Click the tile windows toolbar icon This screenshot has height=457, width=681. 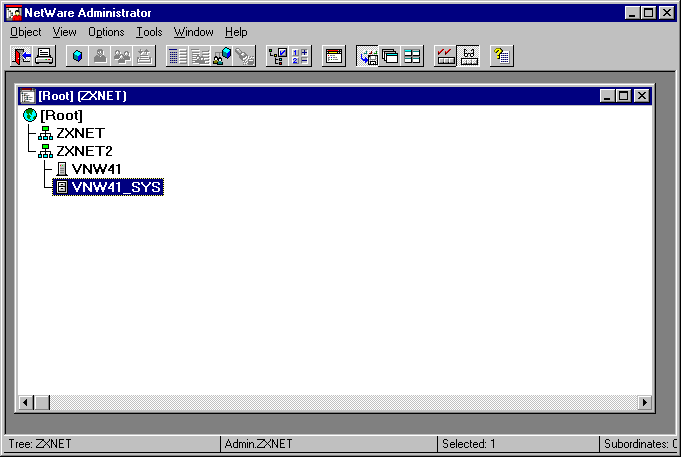(x=412, y=56)
